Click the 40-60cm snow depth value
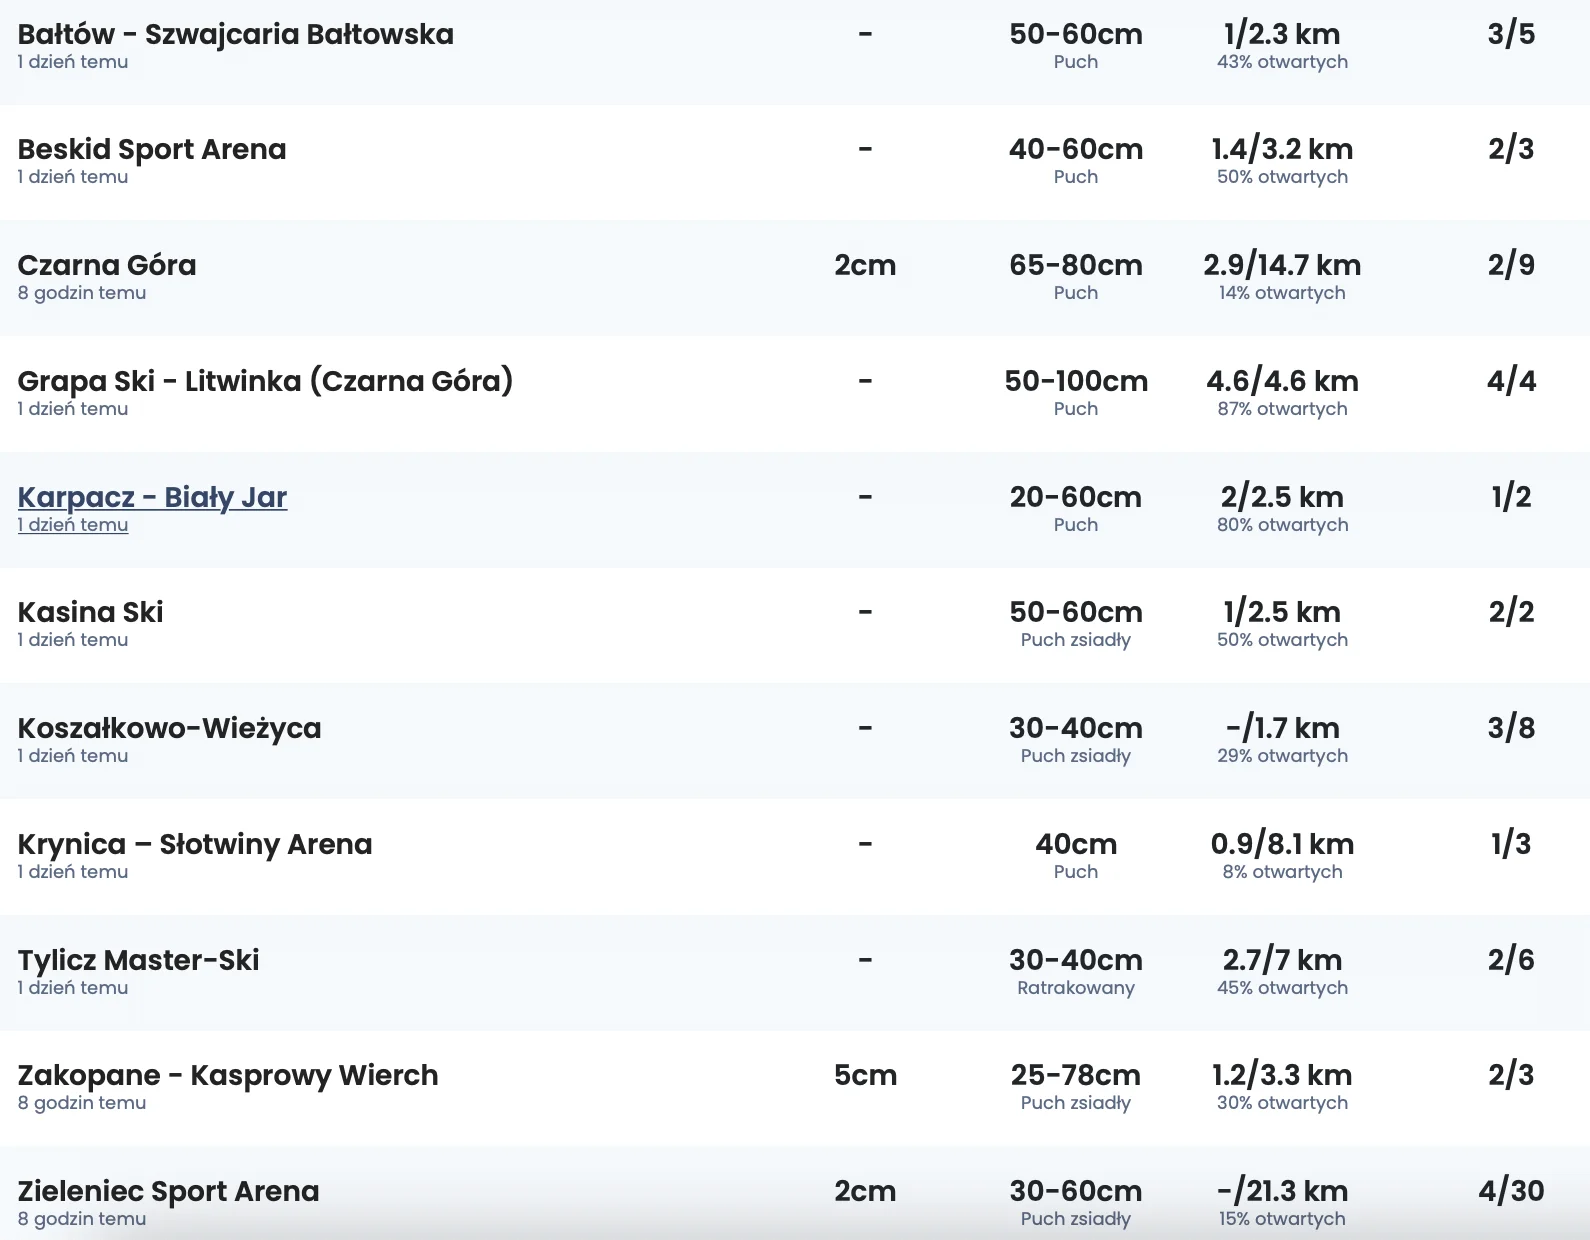This screenshot has width=1590, height=1240. point(1076,149)
